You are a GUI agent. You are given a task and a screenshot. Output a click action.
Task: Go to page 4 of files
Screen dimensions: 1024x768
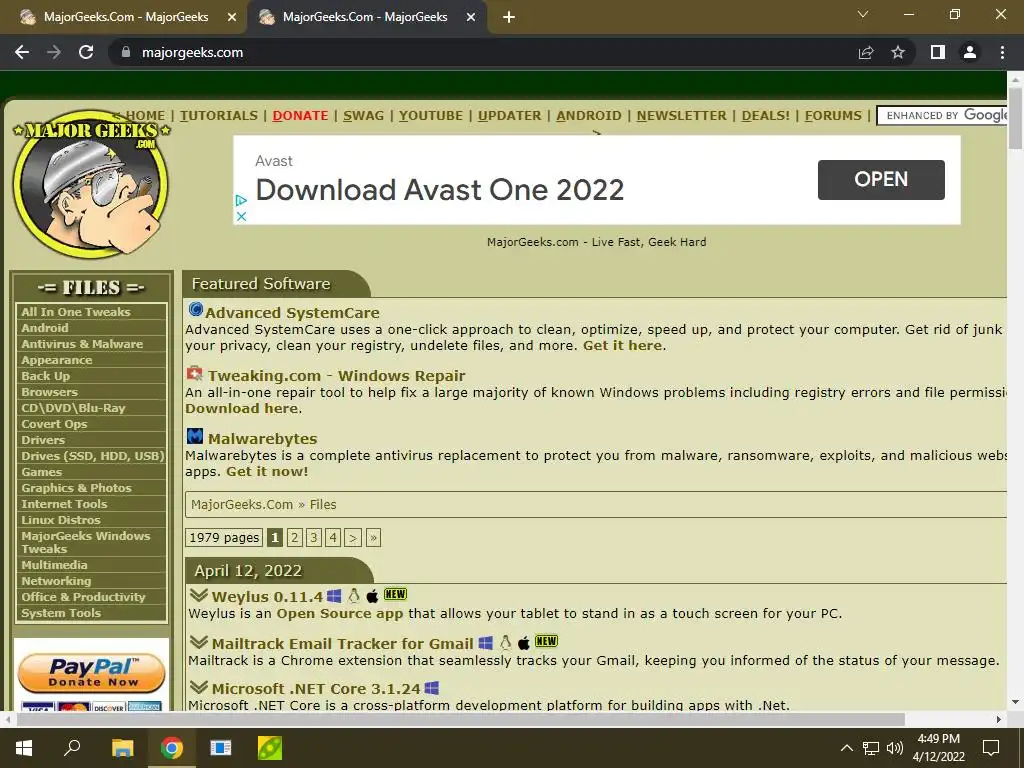pos(333,537)
